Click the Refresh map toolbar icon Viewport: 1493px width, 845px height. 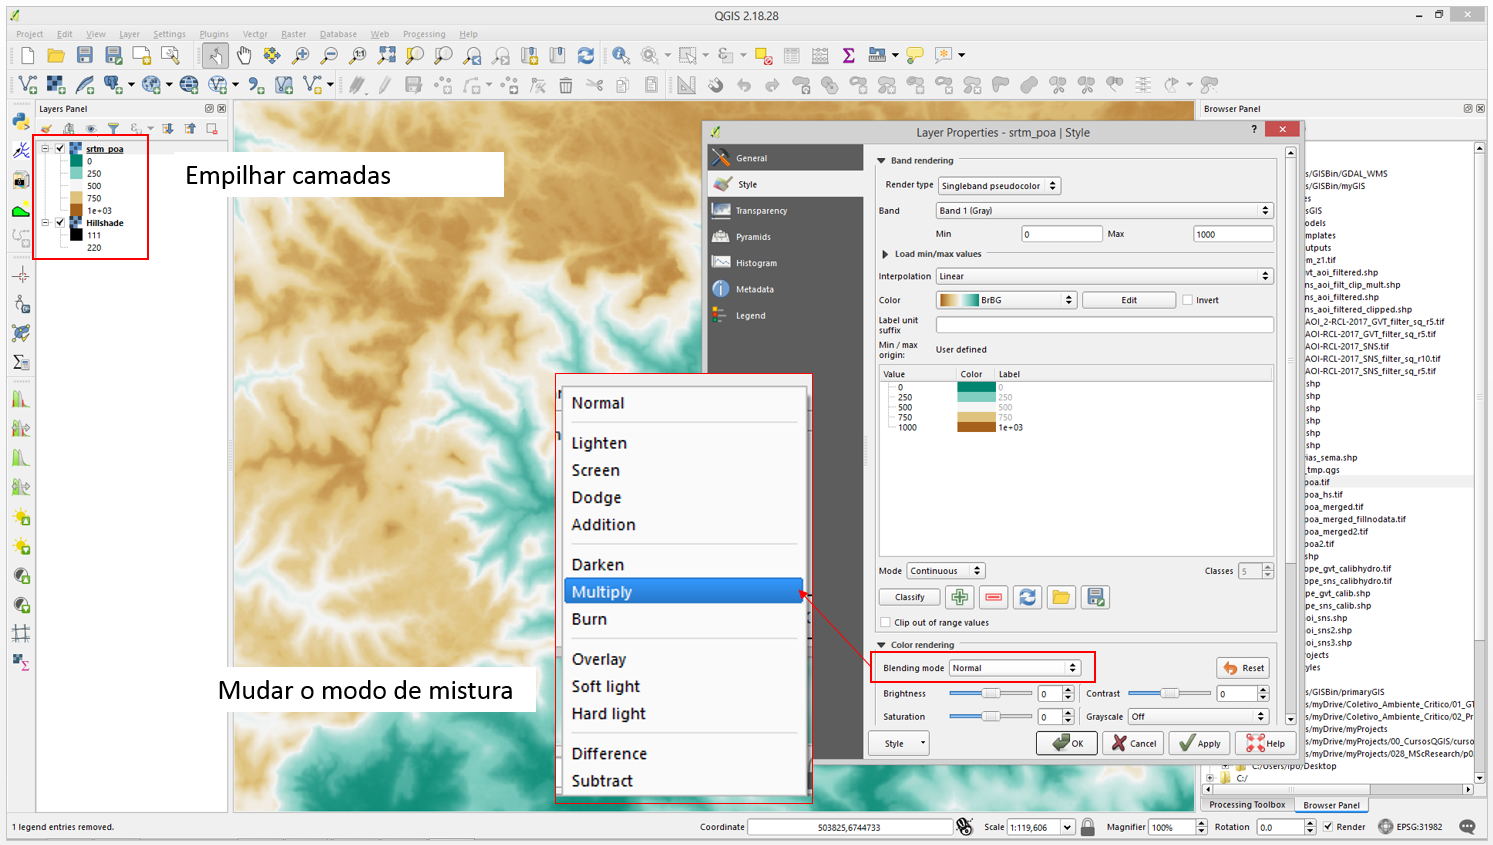click(586, 55)
